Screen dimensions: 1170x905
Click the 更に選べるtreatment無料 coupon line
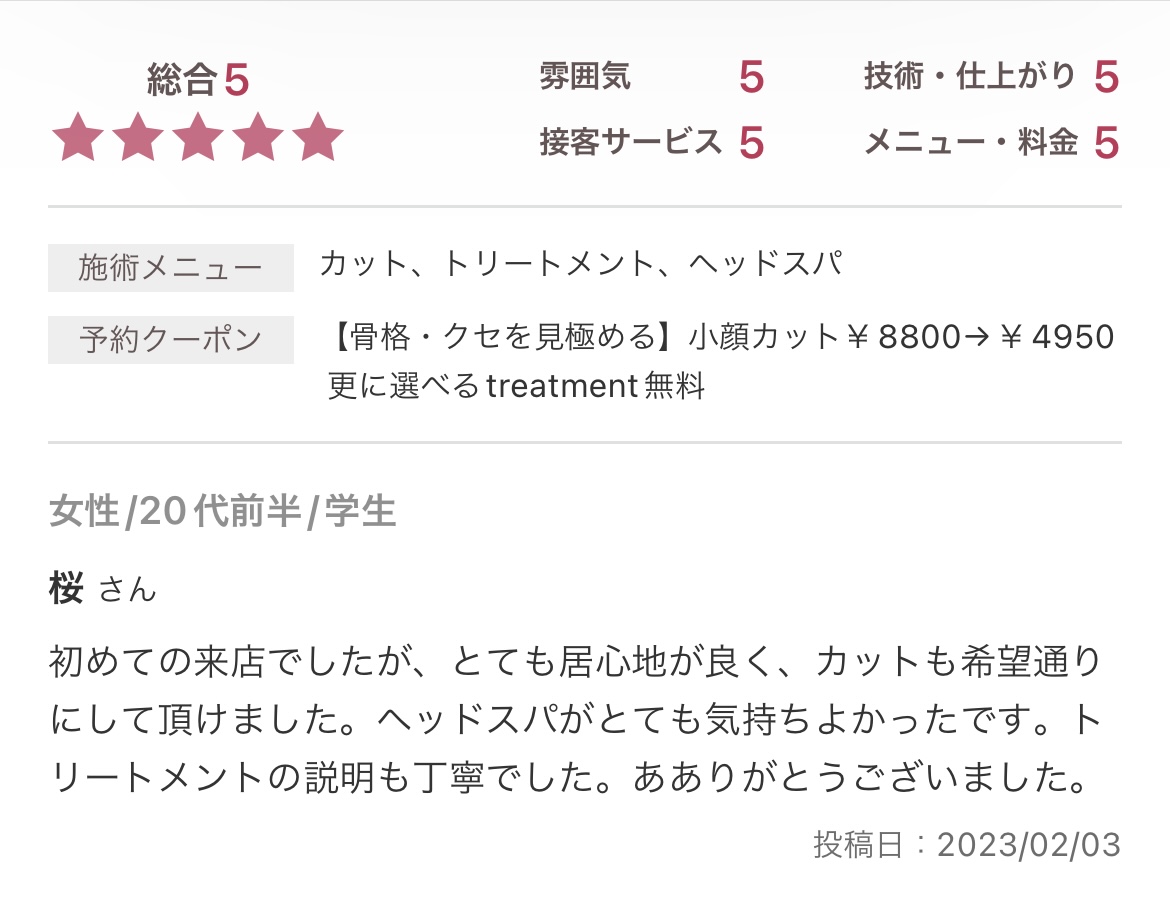(x=516, y=386)
